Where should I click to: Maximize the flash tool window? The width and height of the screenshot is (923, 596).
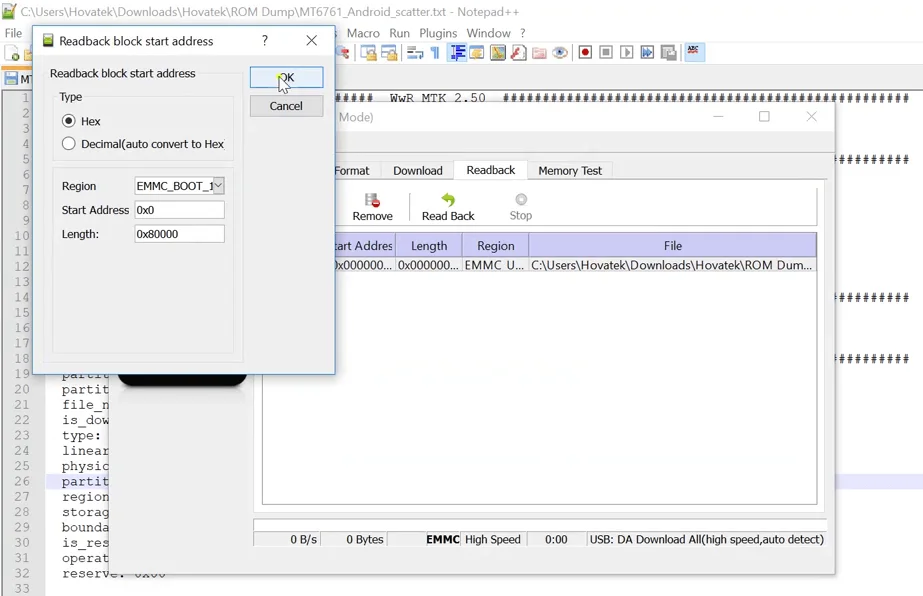point(764,117)
